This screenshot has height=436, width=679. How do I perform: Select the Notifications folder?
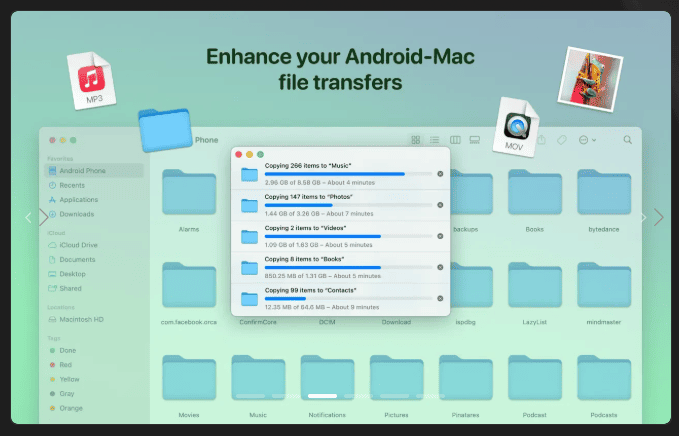pos(327,378)
